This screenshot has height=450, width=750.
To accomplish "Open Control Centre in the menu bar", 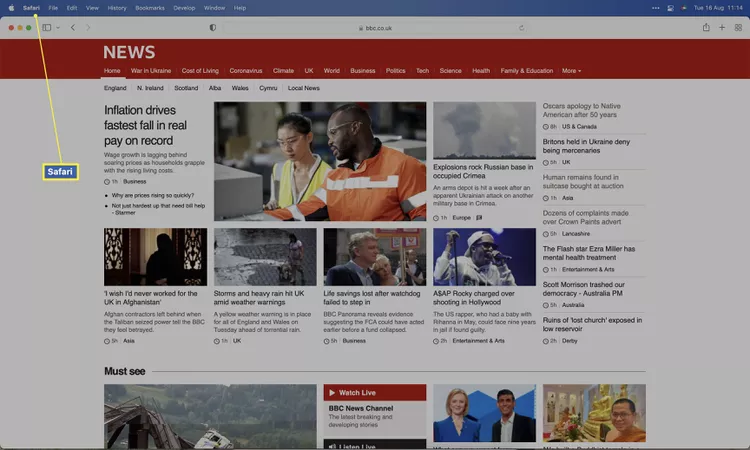I will click(x=671, y=8).
